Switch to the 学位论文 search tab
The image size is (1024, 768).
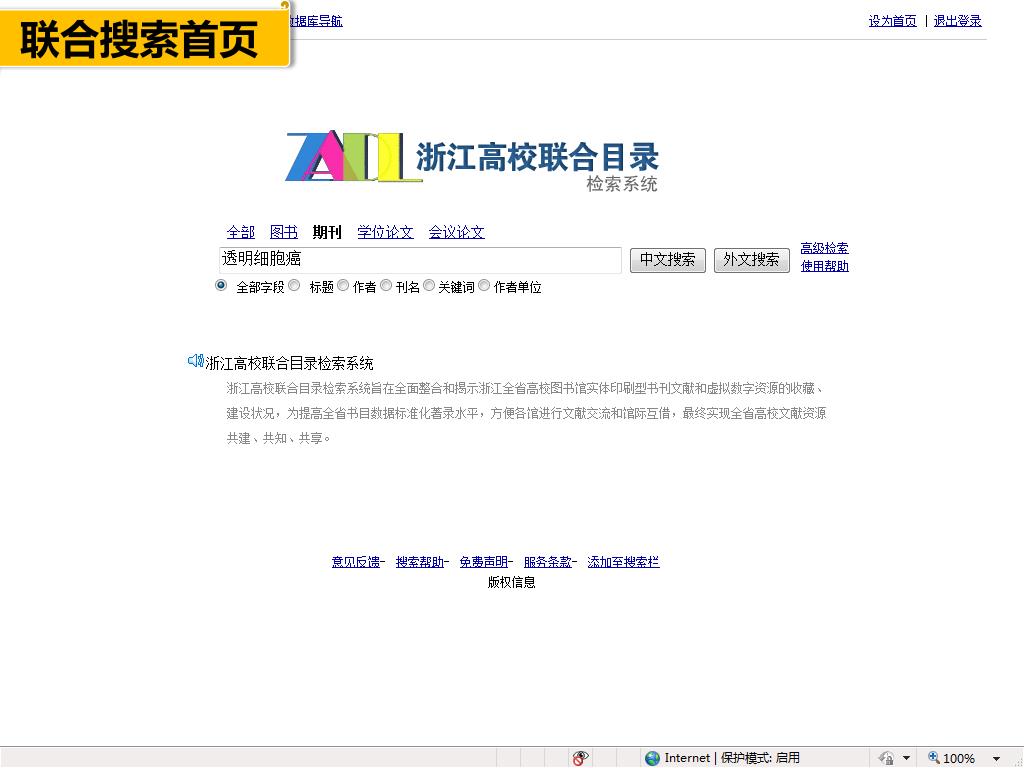tap(385, 232)
